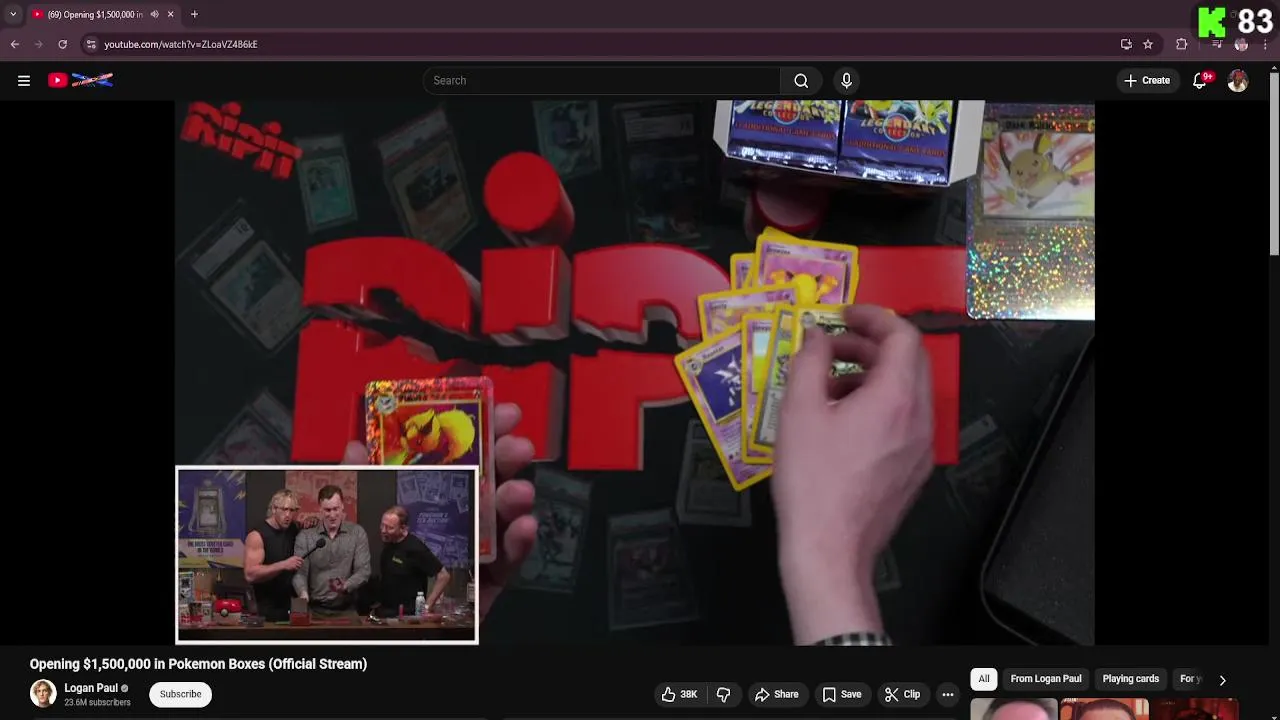Screen dimensions: 1280x720
Task: Open browser extensions puzzle icon
Action: click(x=1181, y=44)
